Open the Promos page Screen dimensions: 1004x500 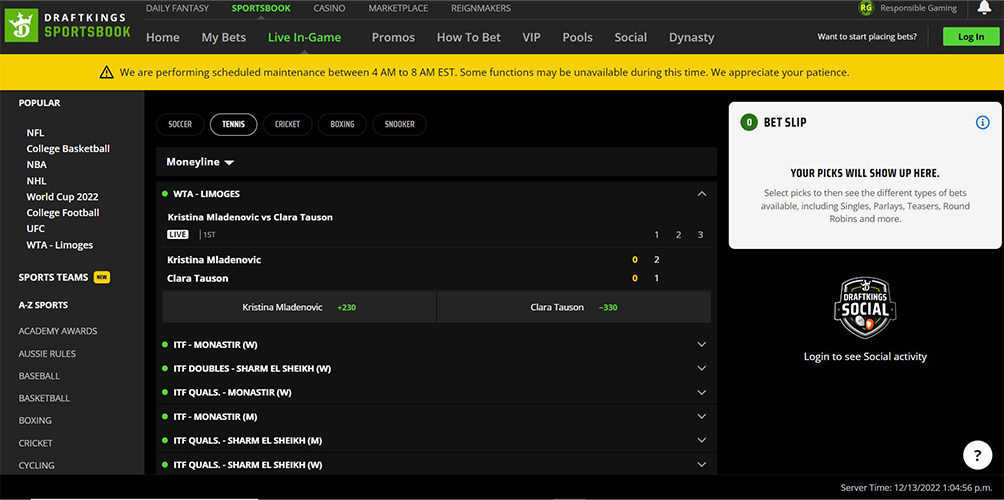coord(393,37)
